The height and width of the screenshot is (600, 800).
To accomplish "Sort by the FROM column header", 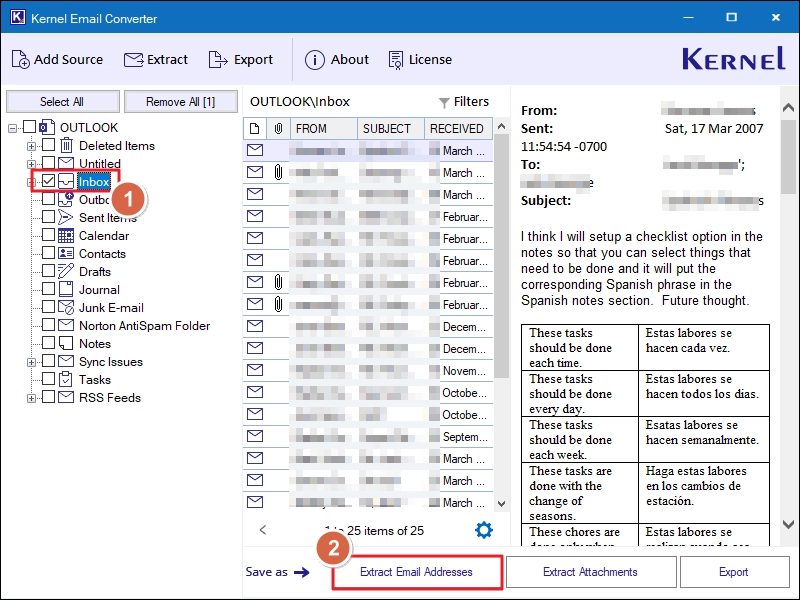I will point(323,129).
